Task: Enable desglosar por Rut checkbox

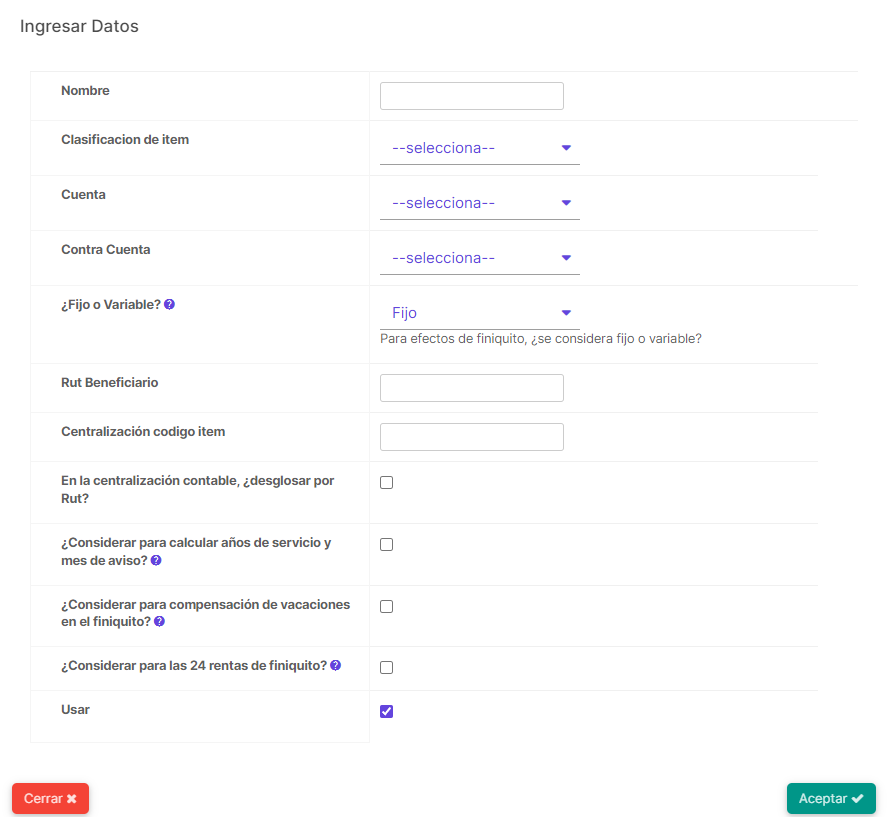Action: (386, 482)
